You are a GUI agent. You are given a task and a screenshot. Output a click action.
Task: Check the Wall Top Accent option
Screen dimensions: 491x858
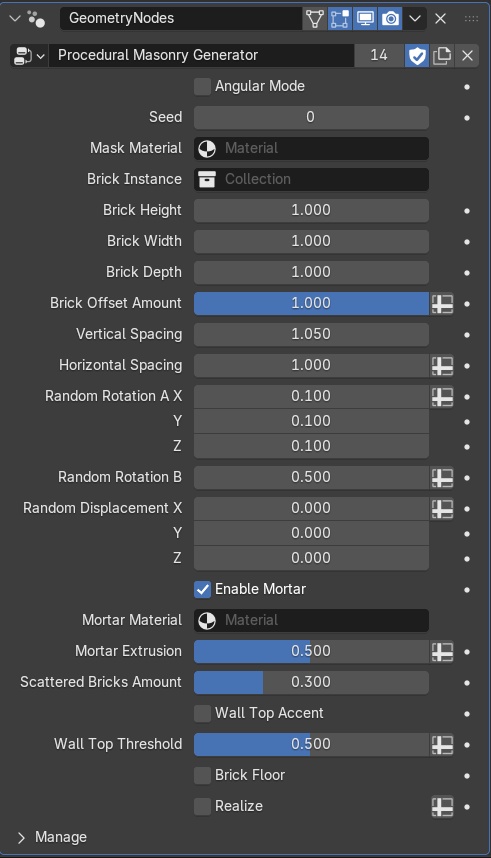pos(203,714)
